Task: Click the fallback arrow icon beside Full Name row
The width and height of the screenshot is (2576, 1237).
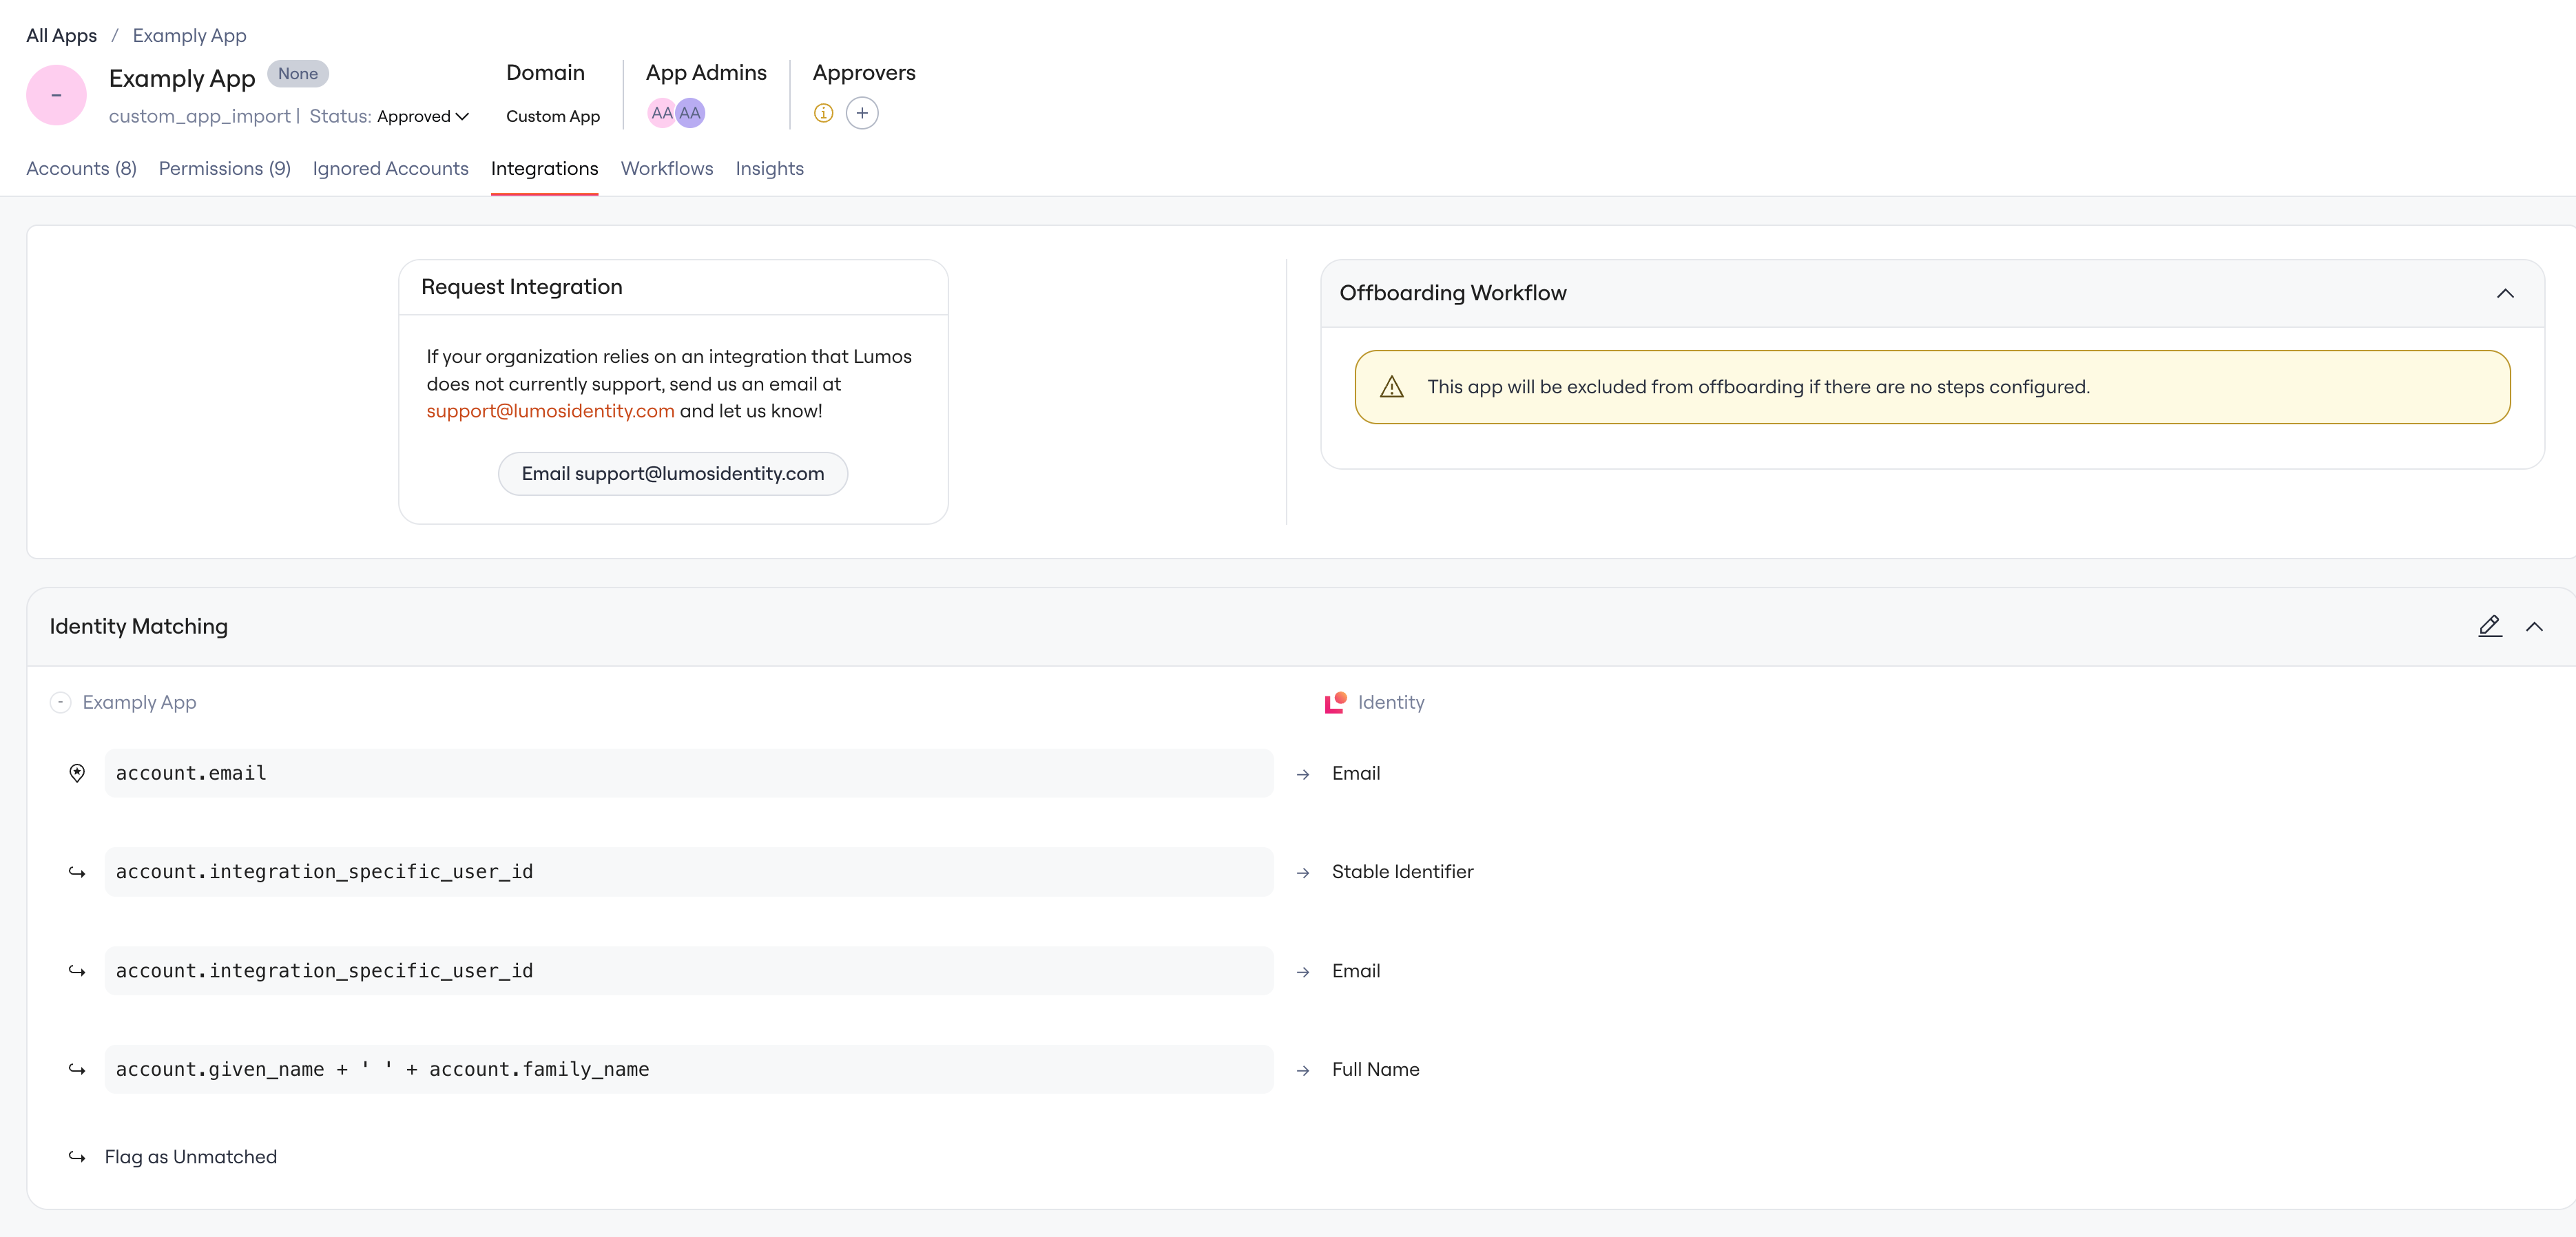Action: click(77, 1069)
